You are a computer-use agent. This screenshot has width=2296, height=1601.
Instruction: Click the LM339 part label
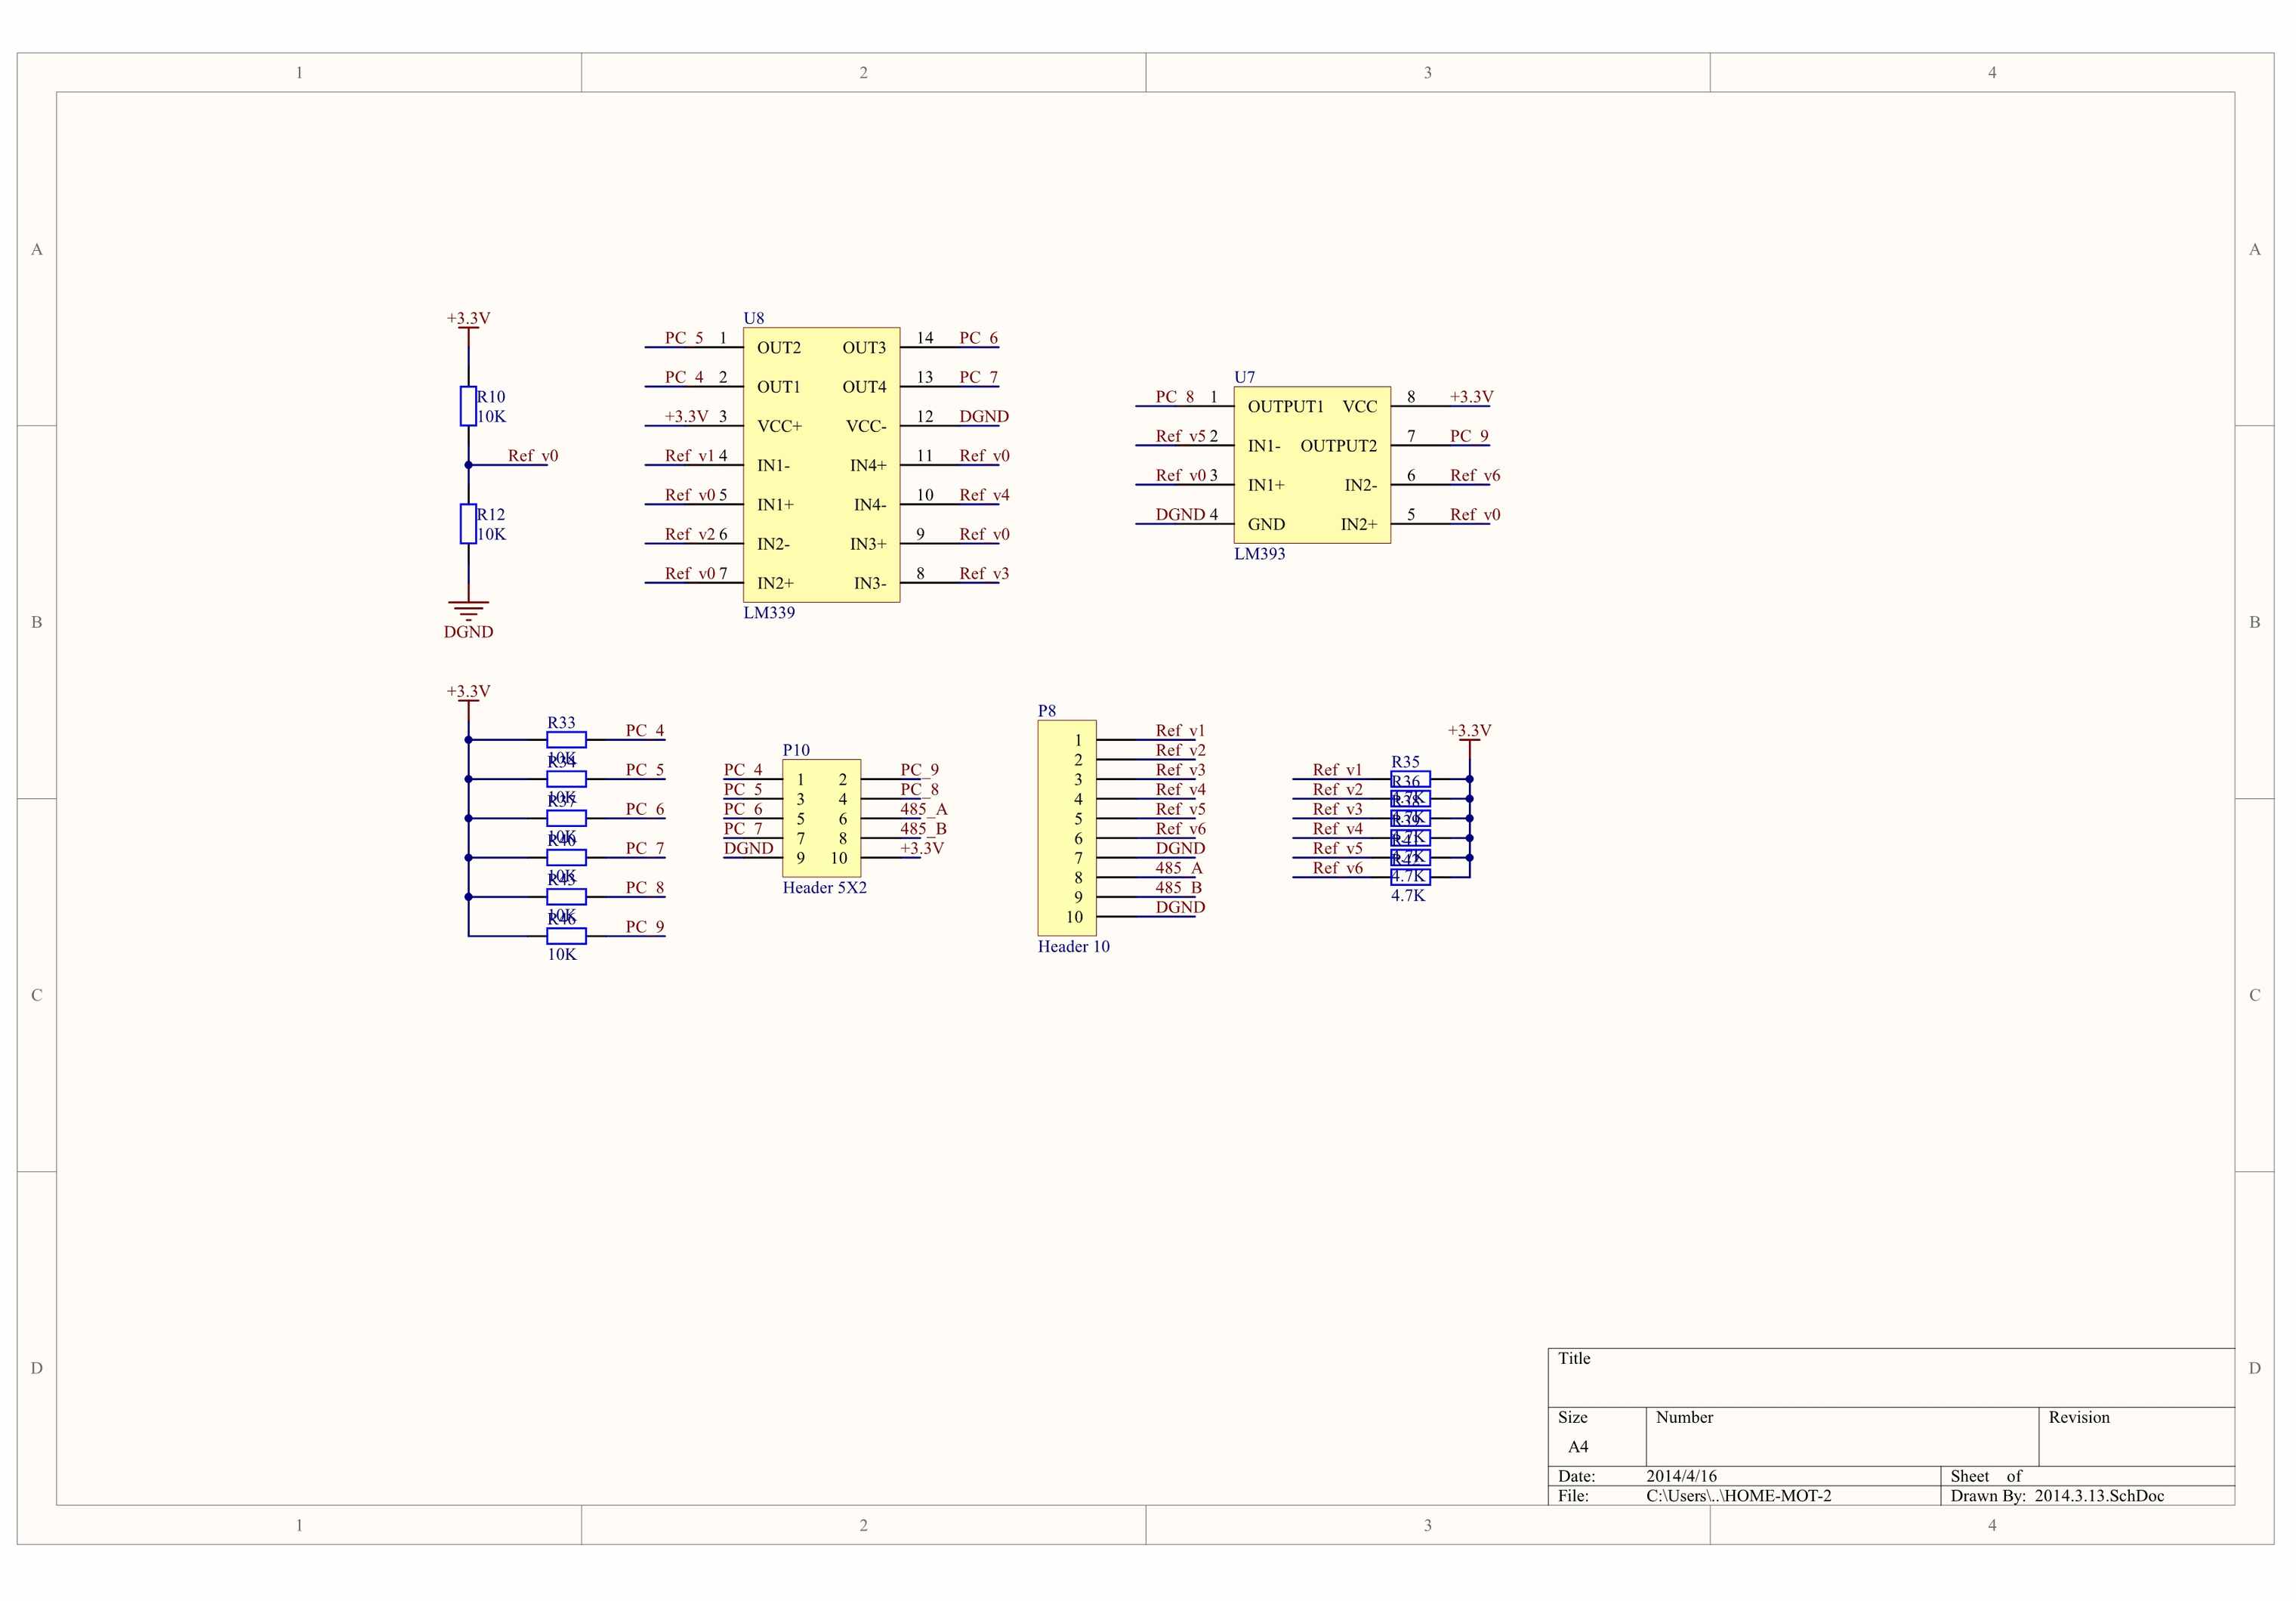tap(769, 612)
